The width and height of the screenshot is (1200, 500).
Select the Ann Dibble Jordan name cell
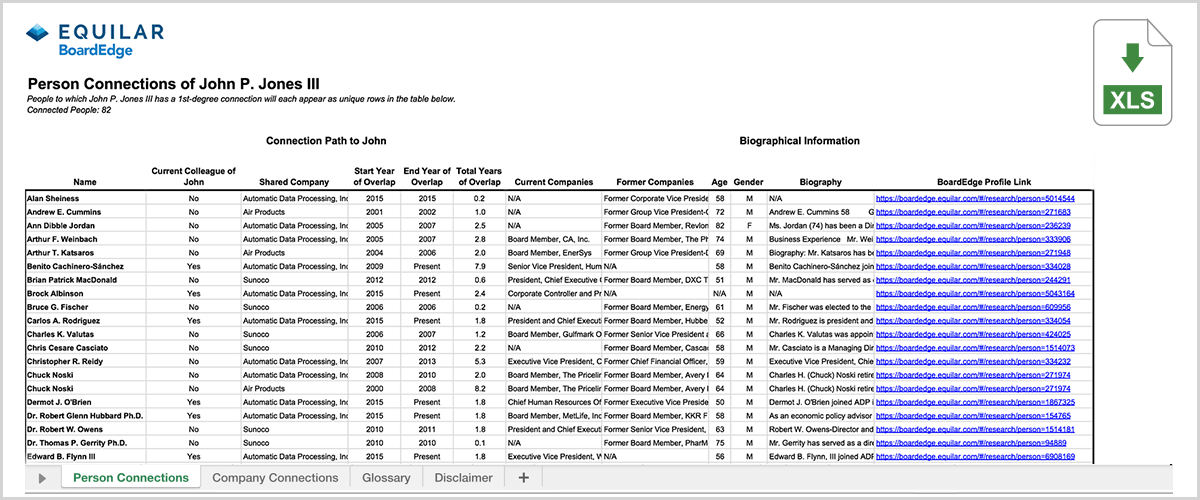point(85,226)
